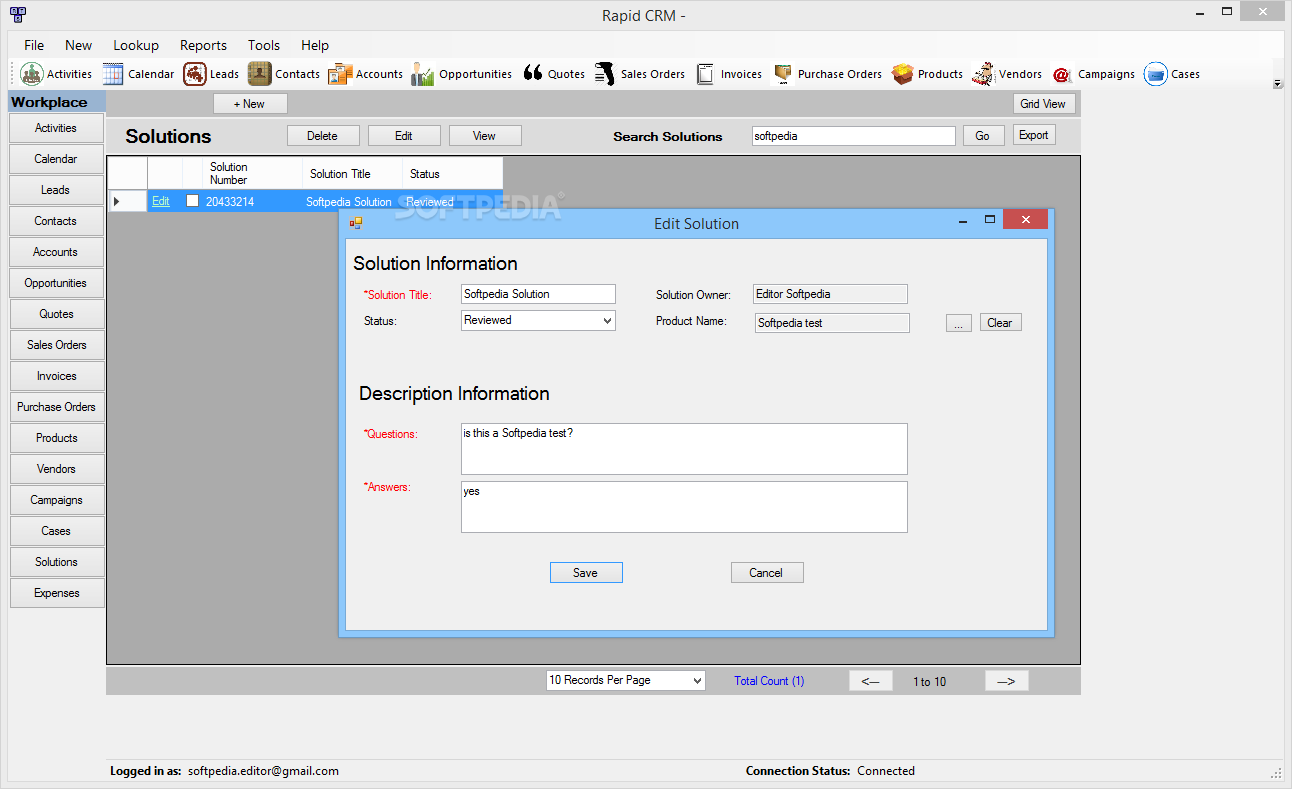1292x789 pixels.
Task: Sort by the Status column header
Action: [x=452, y=173]
